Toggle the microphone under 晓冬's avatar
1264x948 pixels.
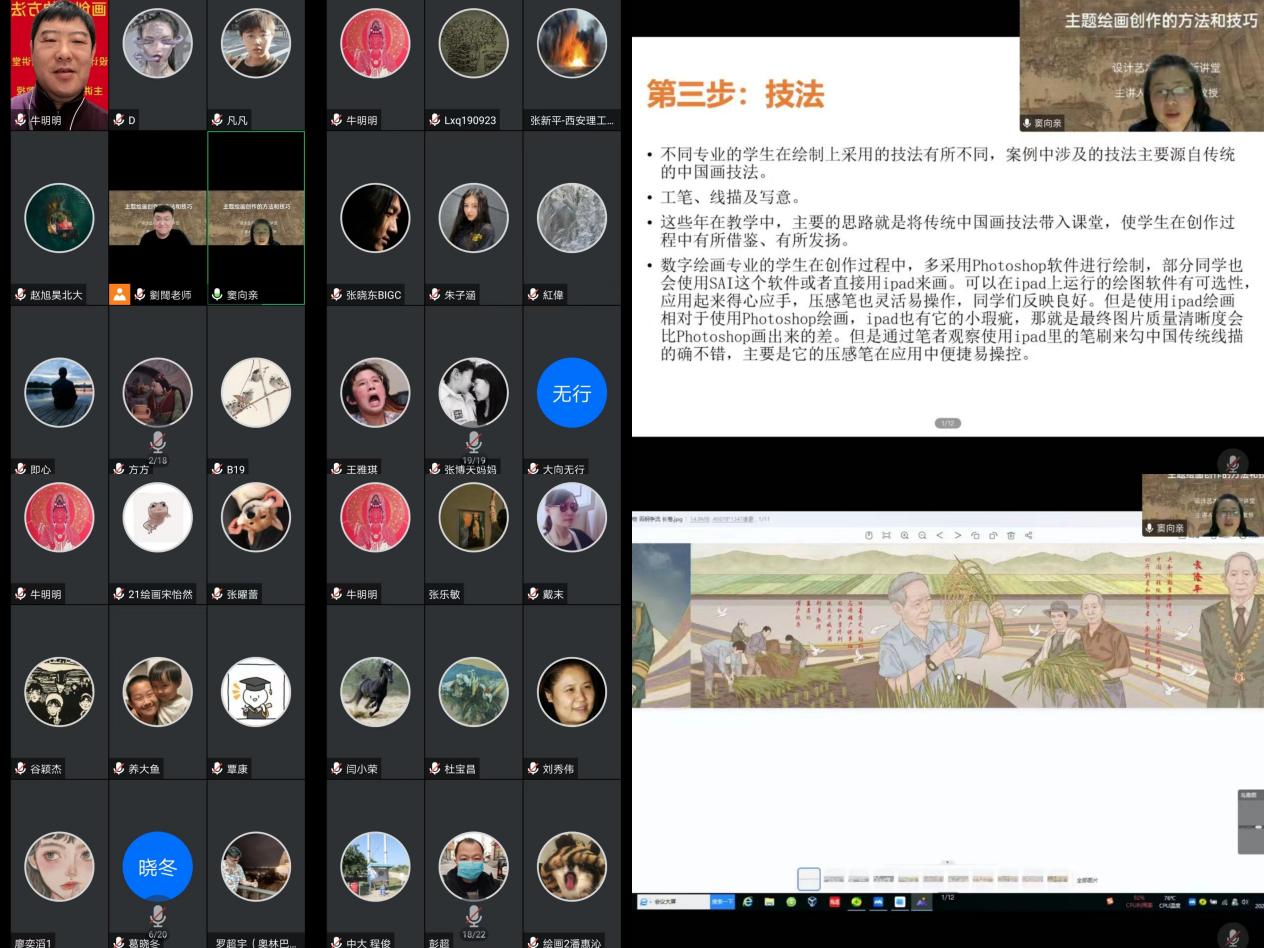click(157, 915)
